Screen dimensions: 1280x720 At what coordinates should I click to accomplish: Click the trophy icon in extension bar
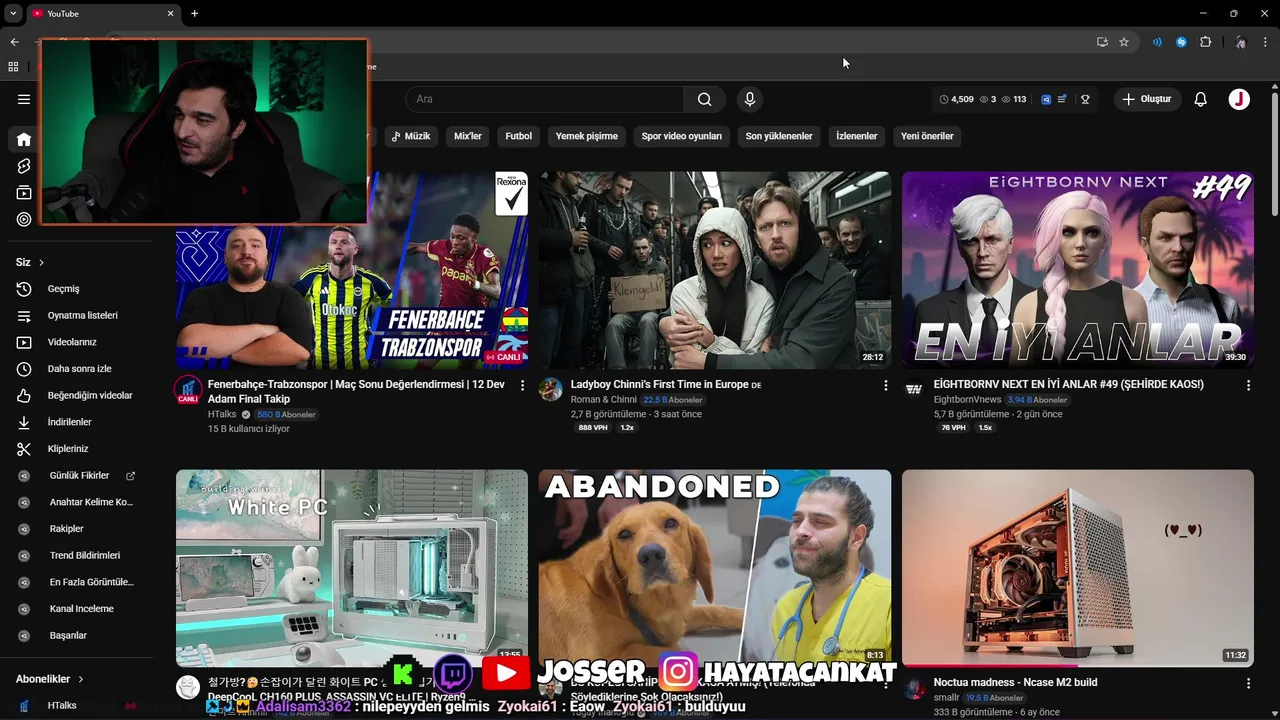1085,99
